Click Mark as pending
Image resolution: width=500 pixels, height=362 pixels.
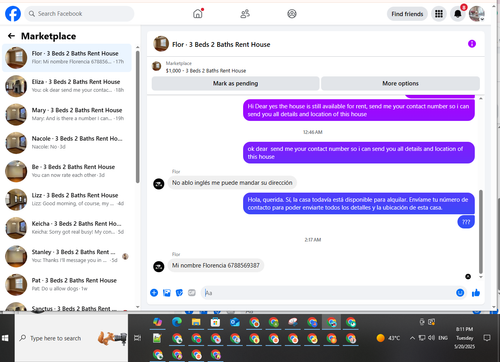tap(235, 83)
